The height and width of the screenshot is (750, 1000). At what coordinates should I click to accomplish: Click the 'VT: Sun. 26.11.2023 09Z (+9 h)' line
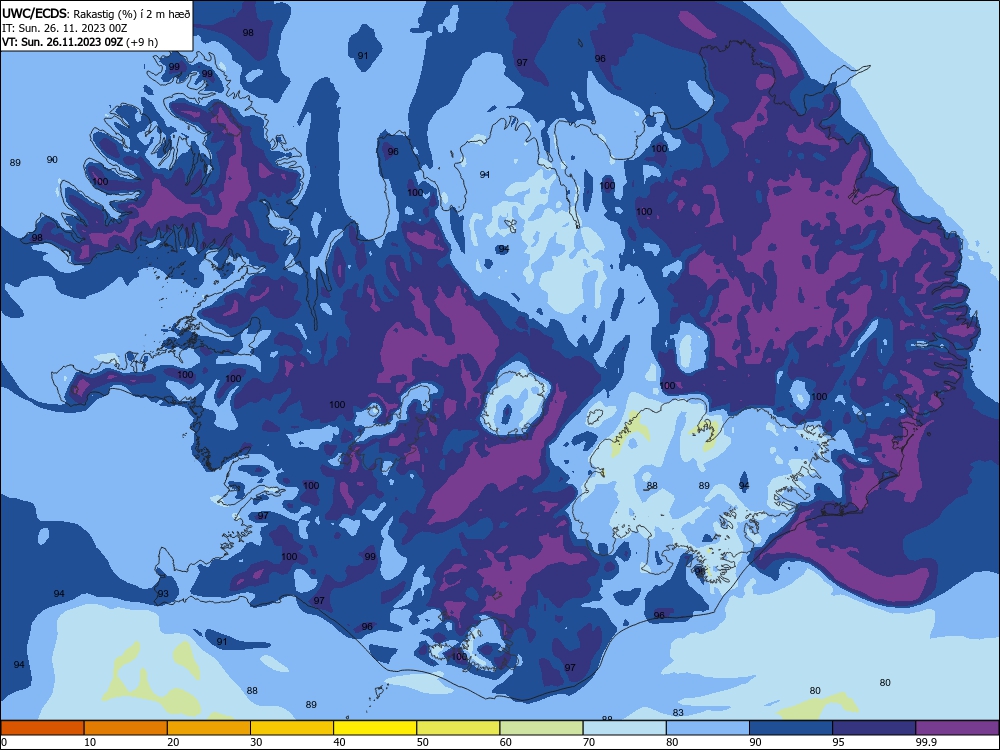point(80,42)
